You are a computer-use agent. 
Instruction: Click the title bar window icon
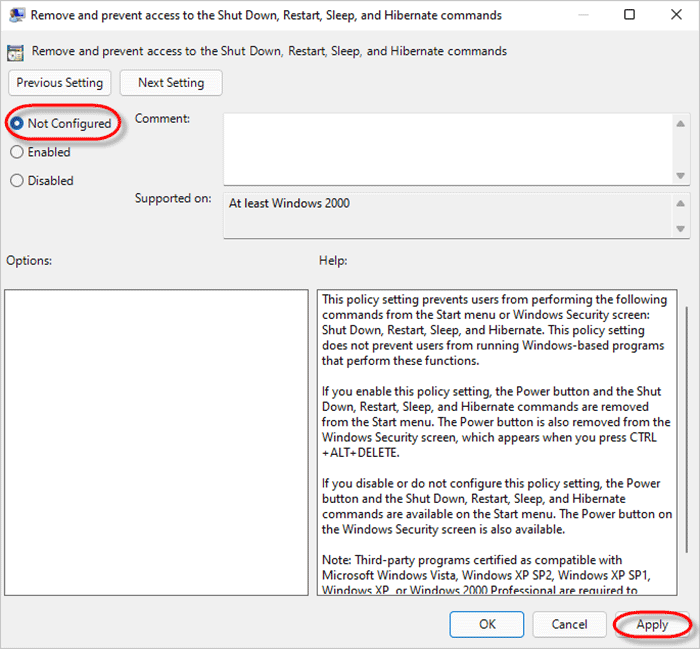click(x=17, y=15)
